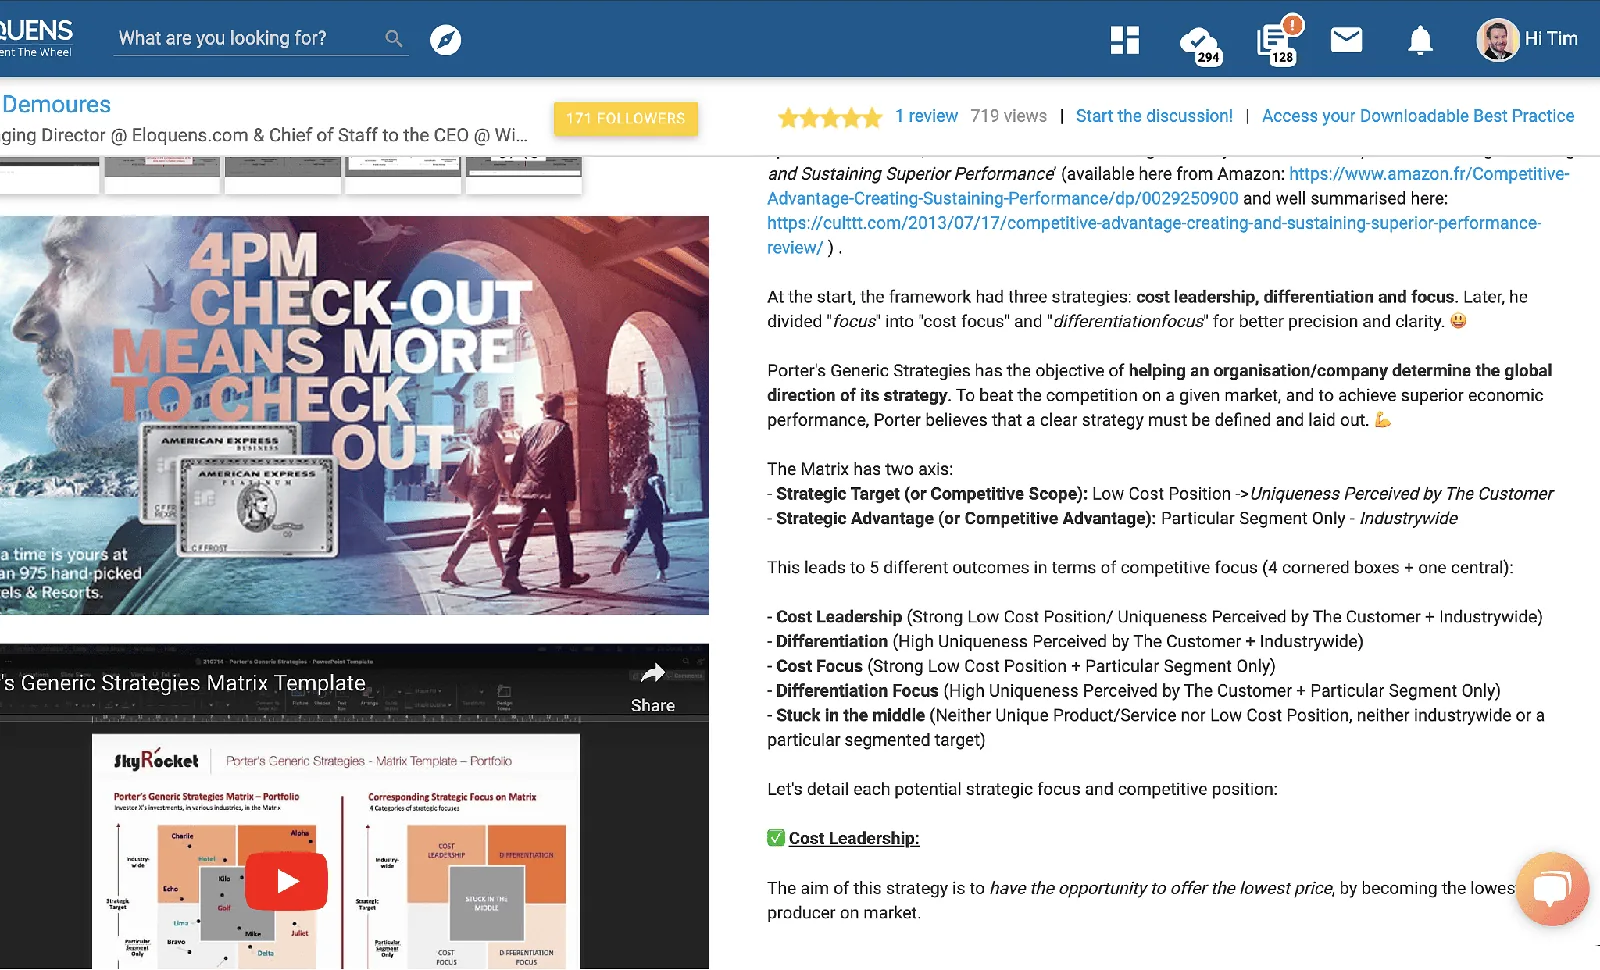The width and height of the screenshot is (1600, 970).
Task: Open 'Access your Downloadable Best Practice' link
Action: [1418, 116]
